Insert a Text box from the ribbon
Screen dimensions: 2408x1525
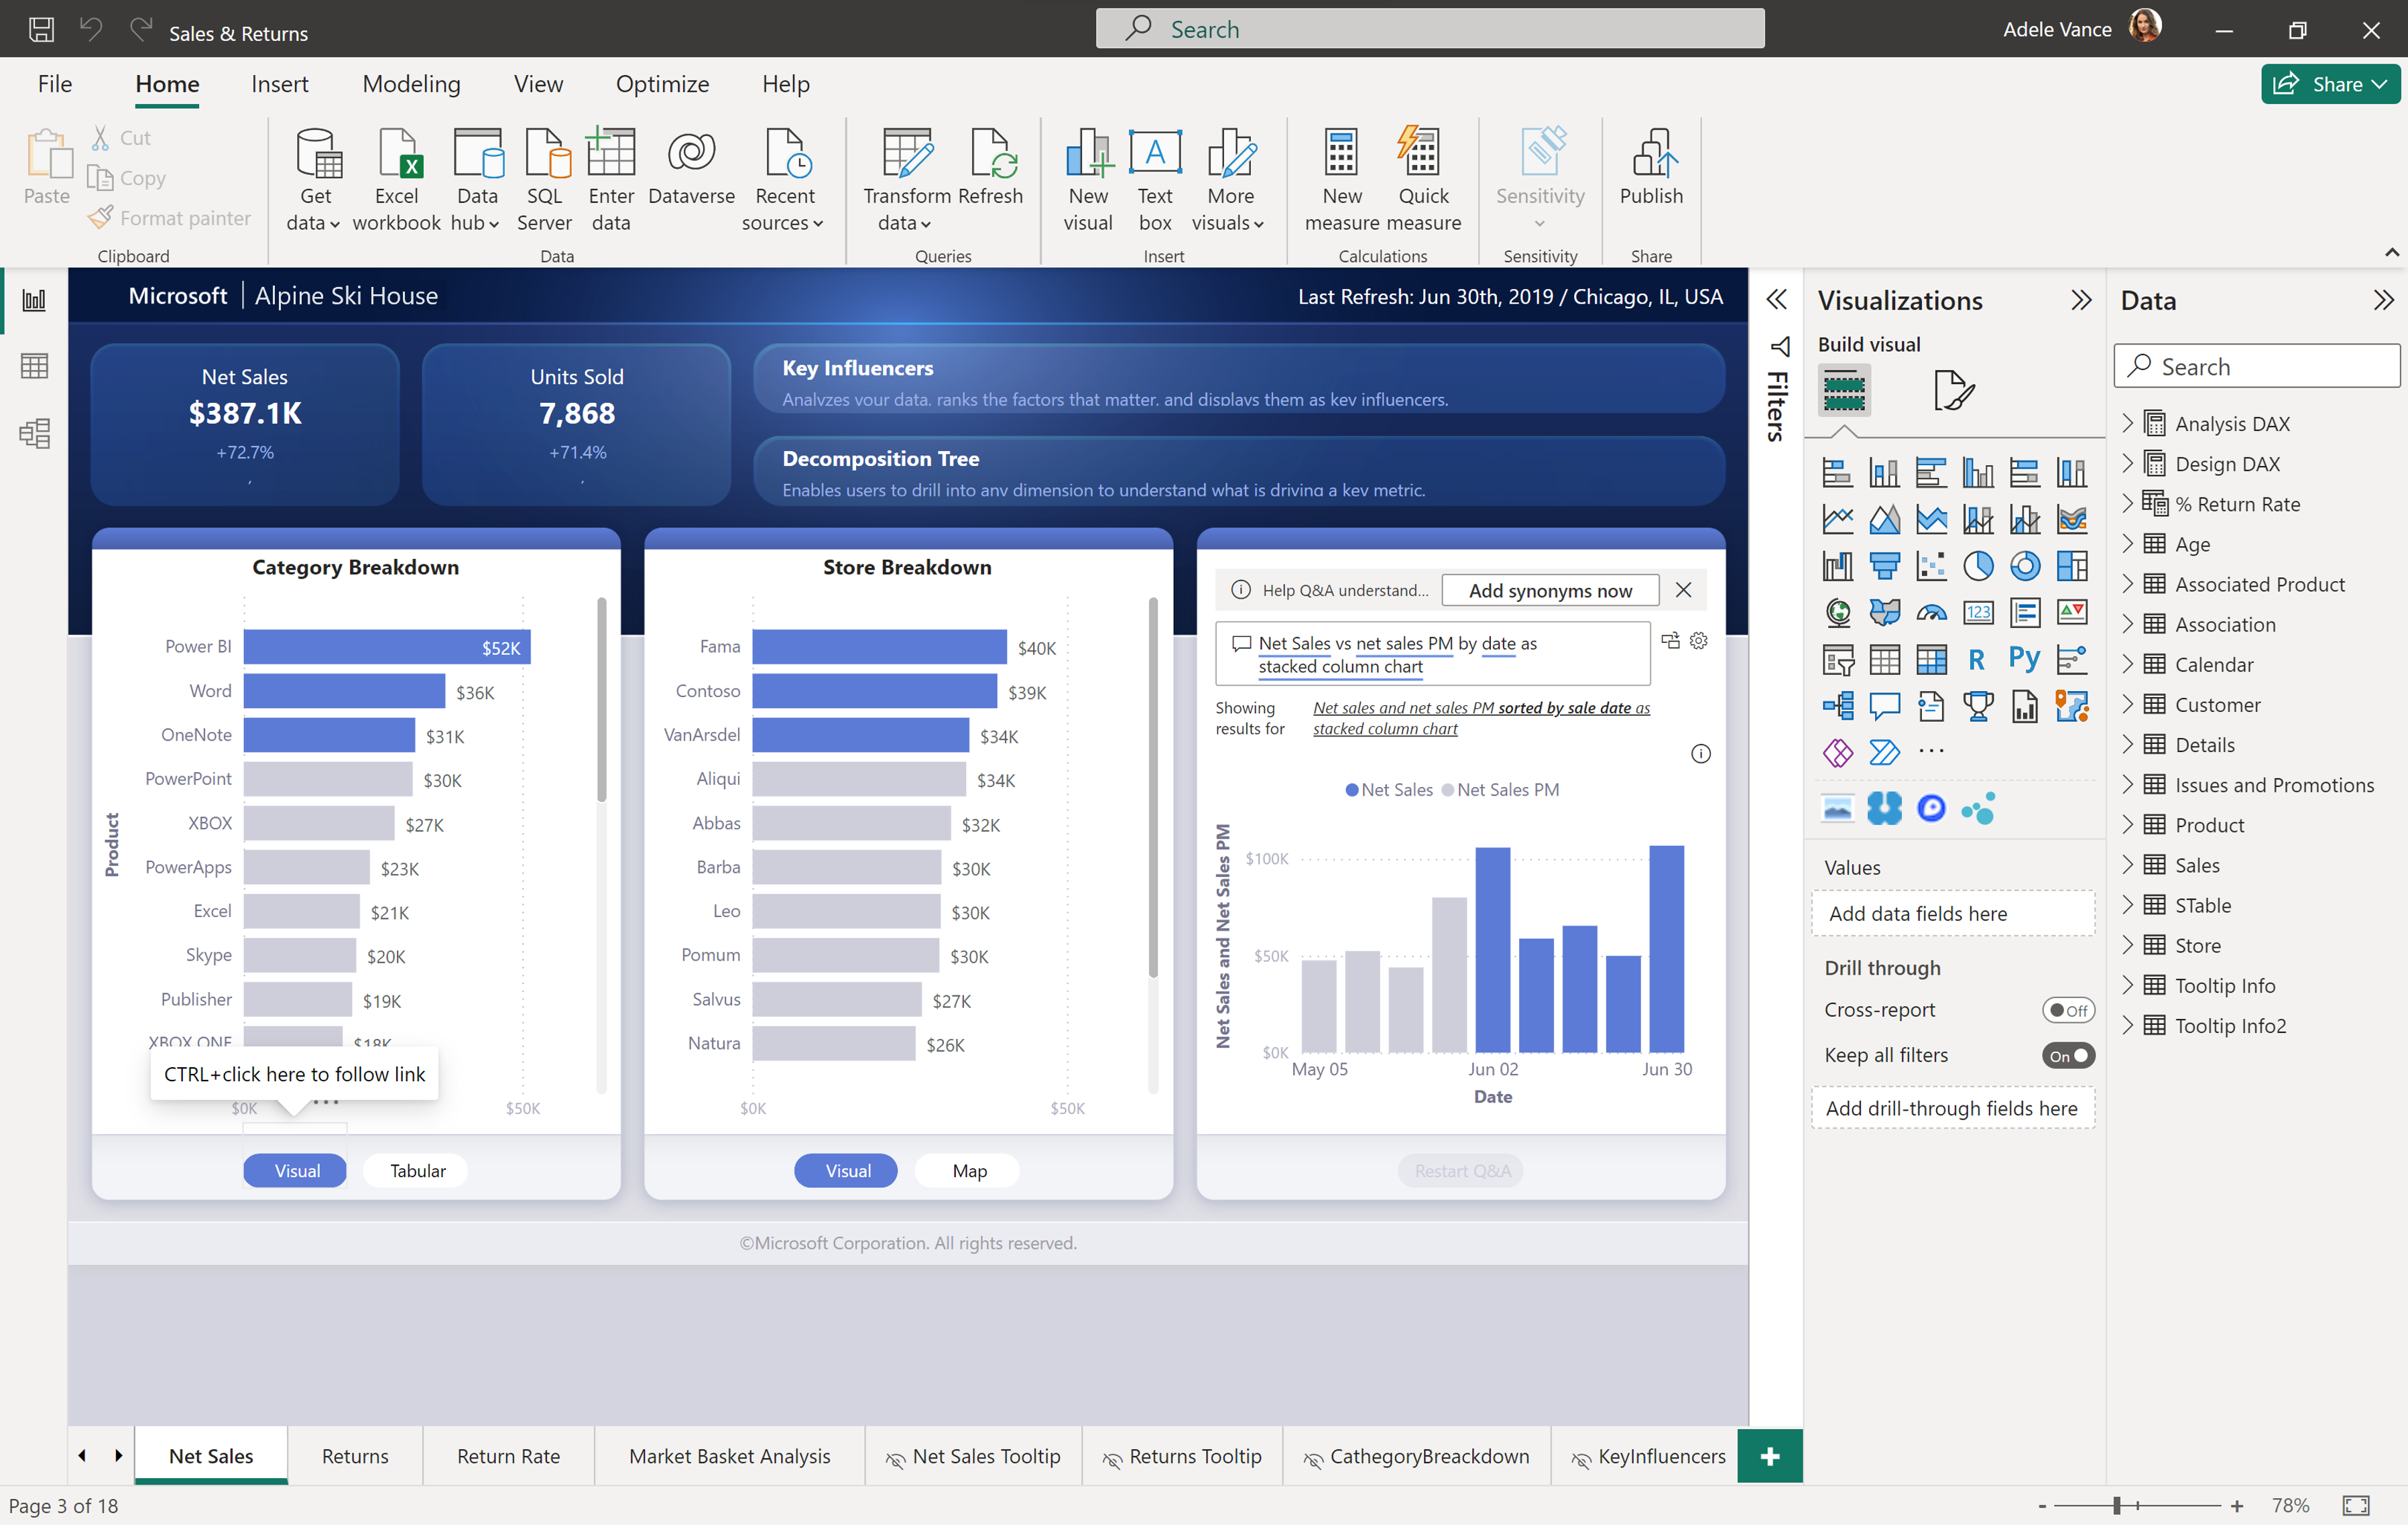[x=1155, y=180]
